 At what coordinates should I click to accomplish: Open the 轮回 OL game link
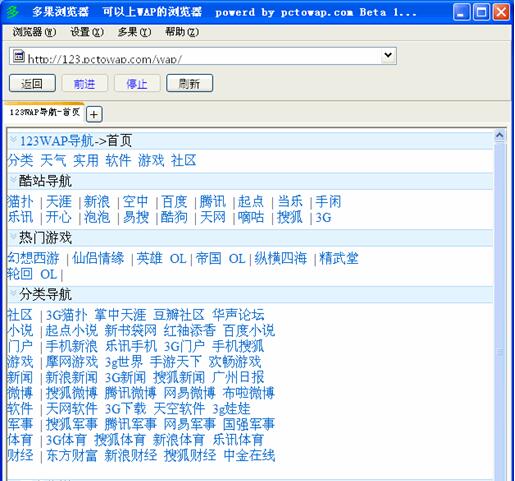(x=32, y=274)
